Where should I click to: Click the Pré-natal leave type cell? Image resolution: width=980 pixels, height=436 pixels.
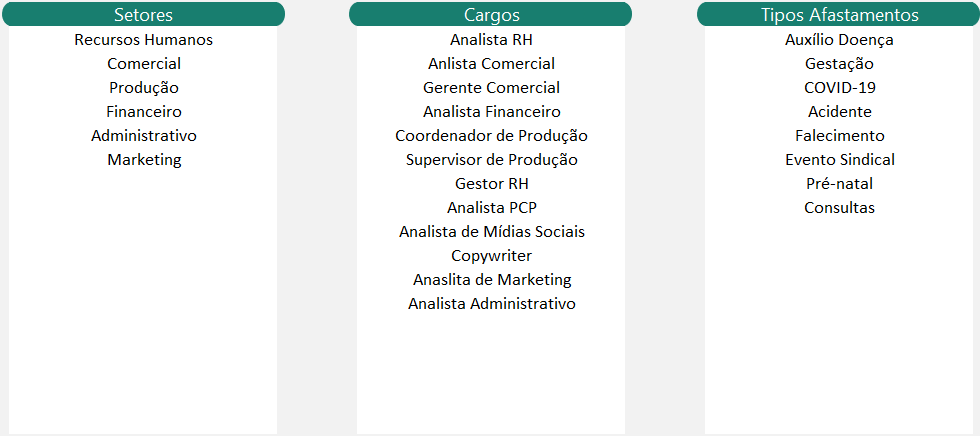point(839,184)
